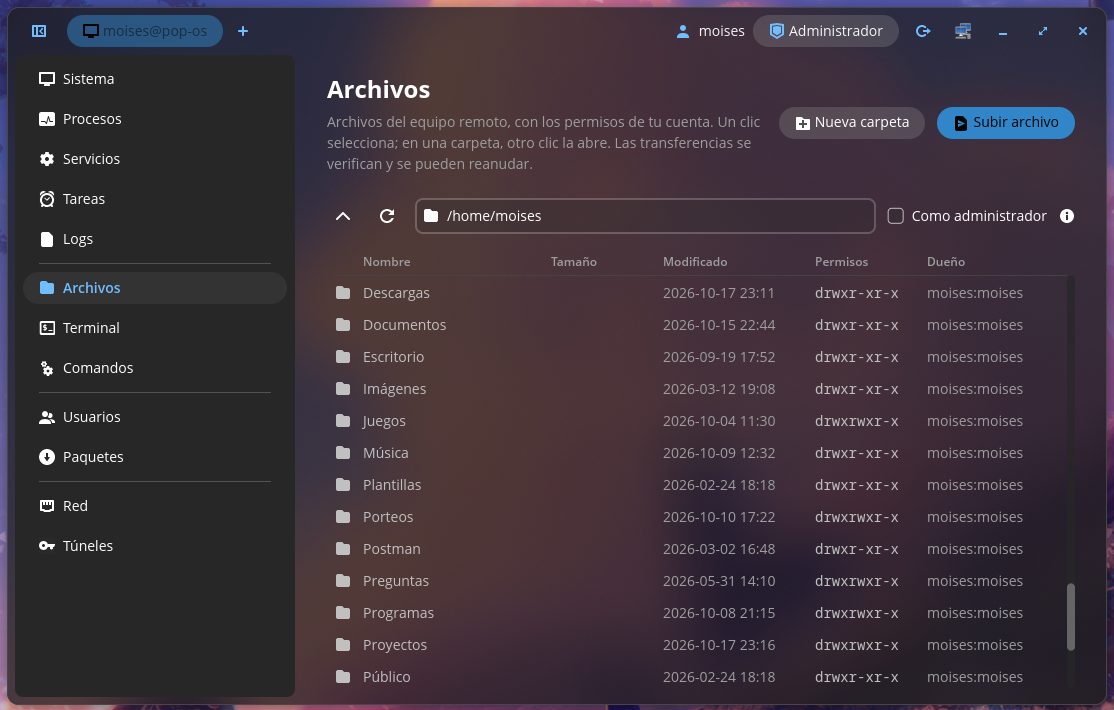Click the Administrador role badge

tap(826, 31)
